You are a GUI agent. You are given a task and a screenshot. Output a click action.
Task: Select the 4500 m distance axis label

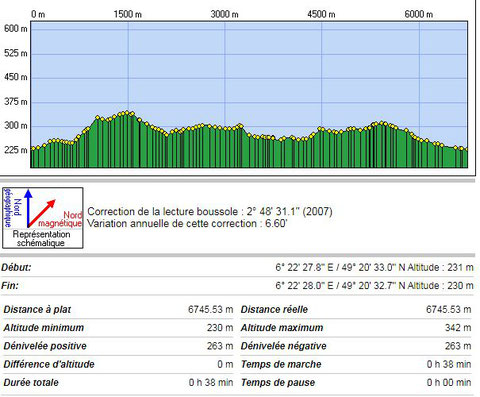click(321, 14)
